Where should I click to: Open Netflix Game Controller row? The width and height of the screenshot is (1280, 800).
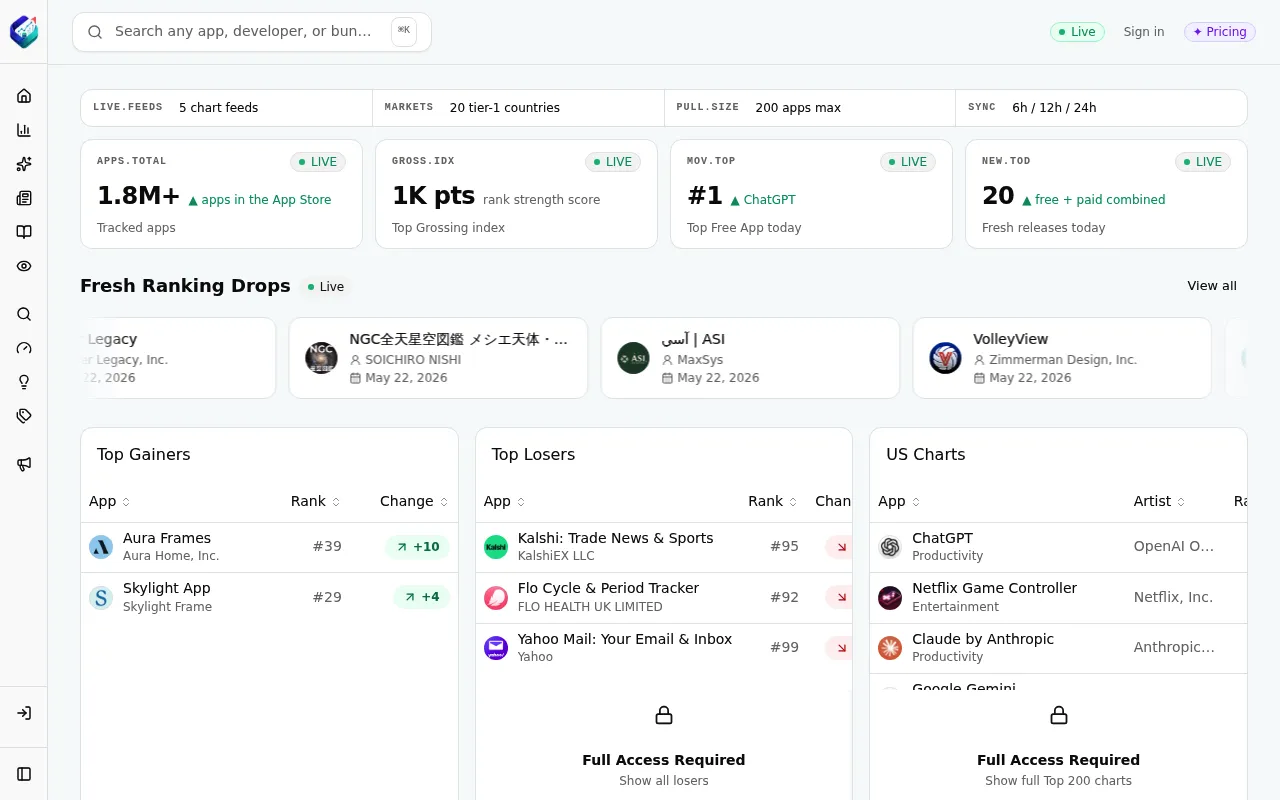coord(1059,598)
